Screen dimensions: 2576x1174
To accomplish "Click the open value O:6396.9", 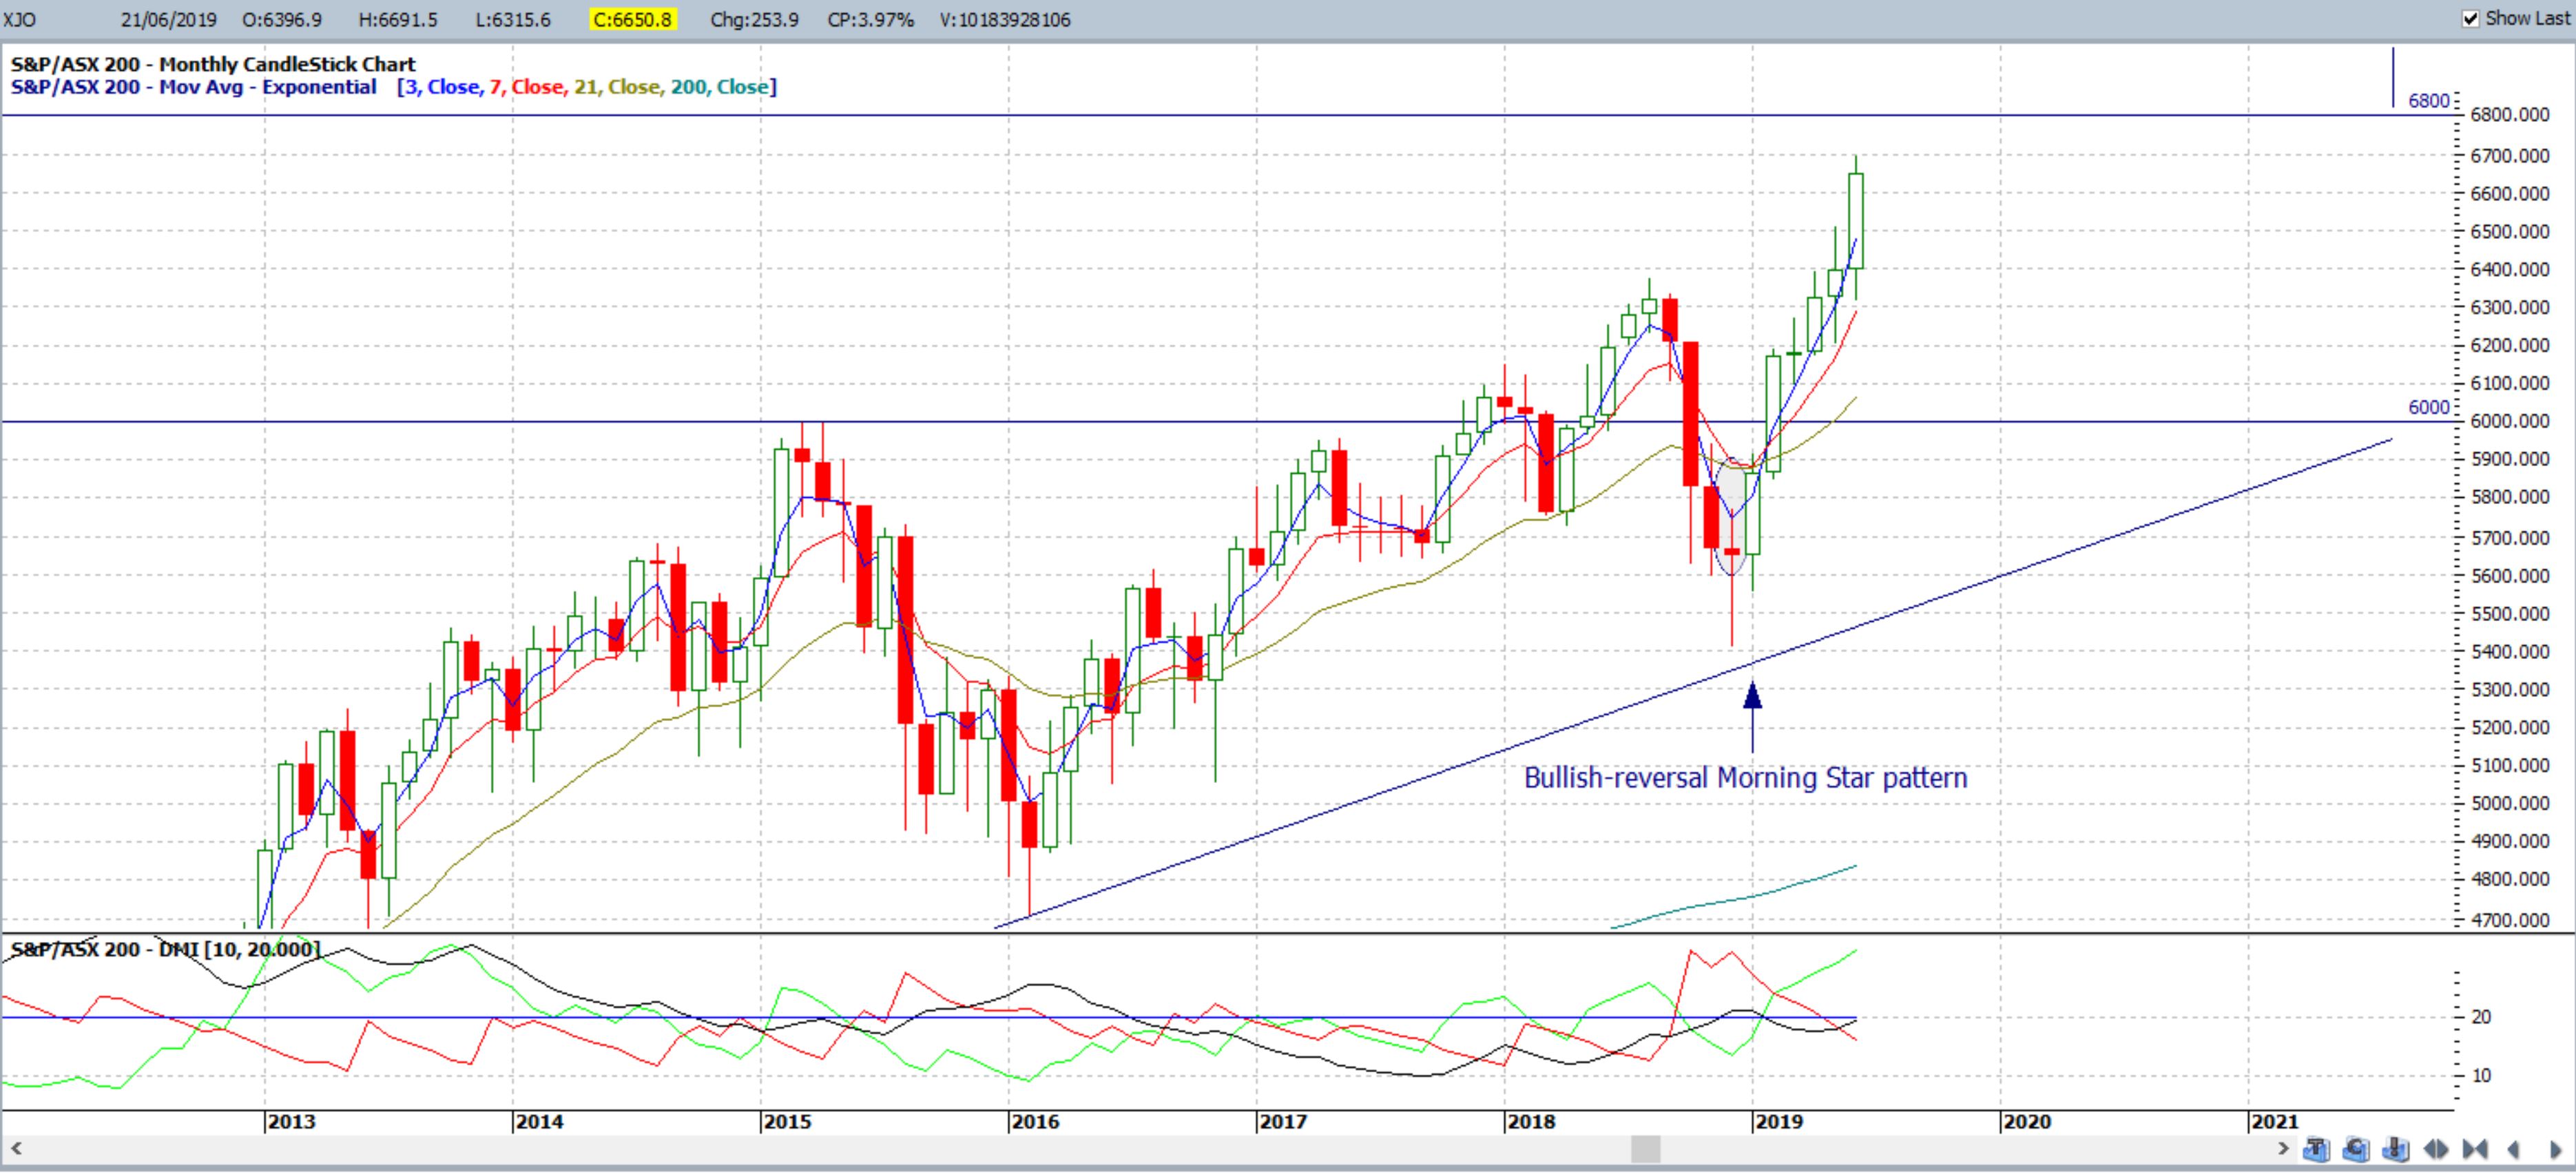I will click(281, 20).
